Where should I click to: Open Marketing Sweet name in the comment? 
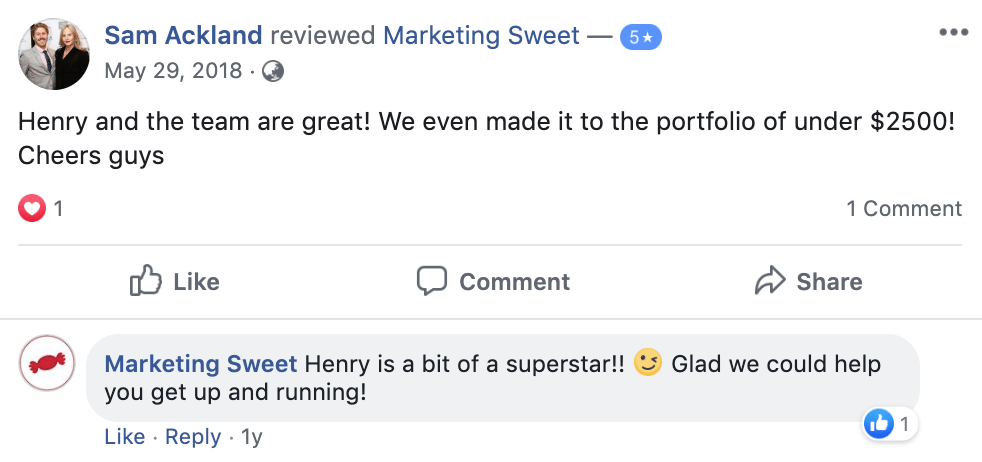tap(201, 363)
